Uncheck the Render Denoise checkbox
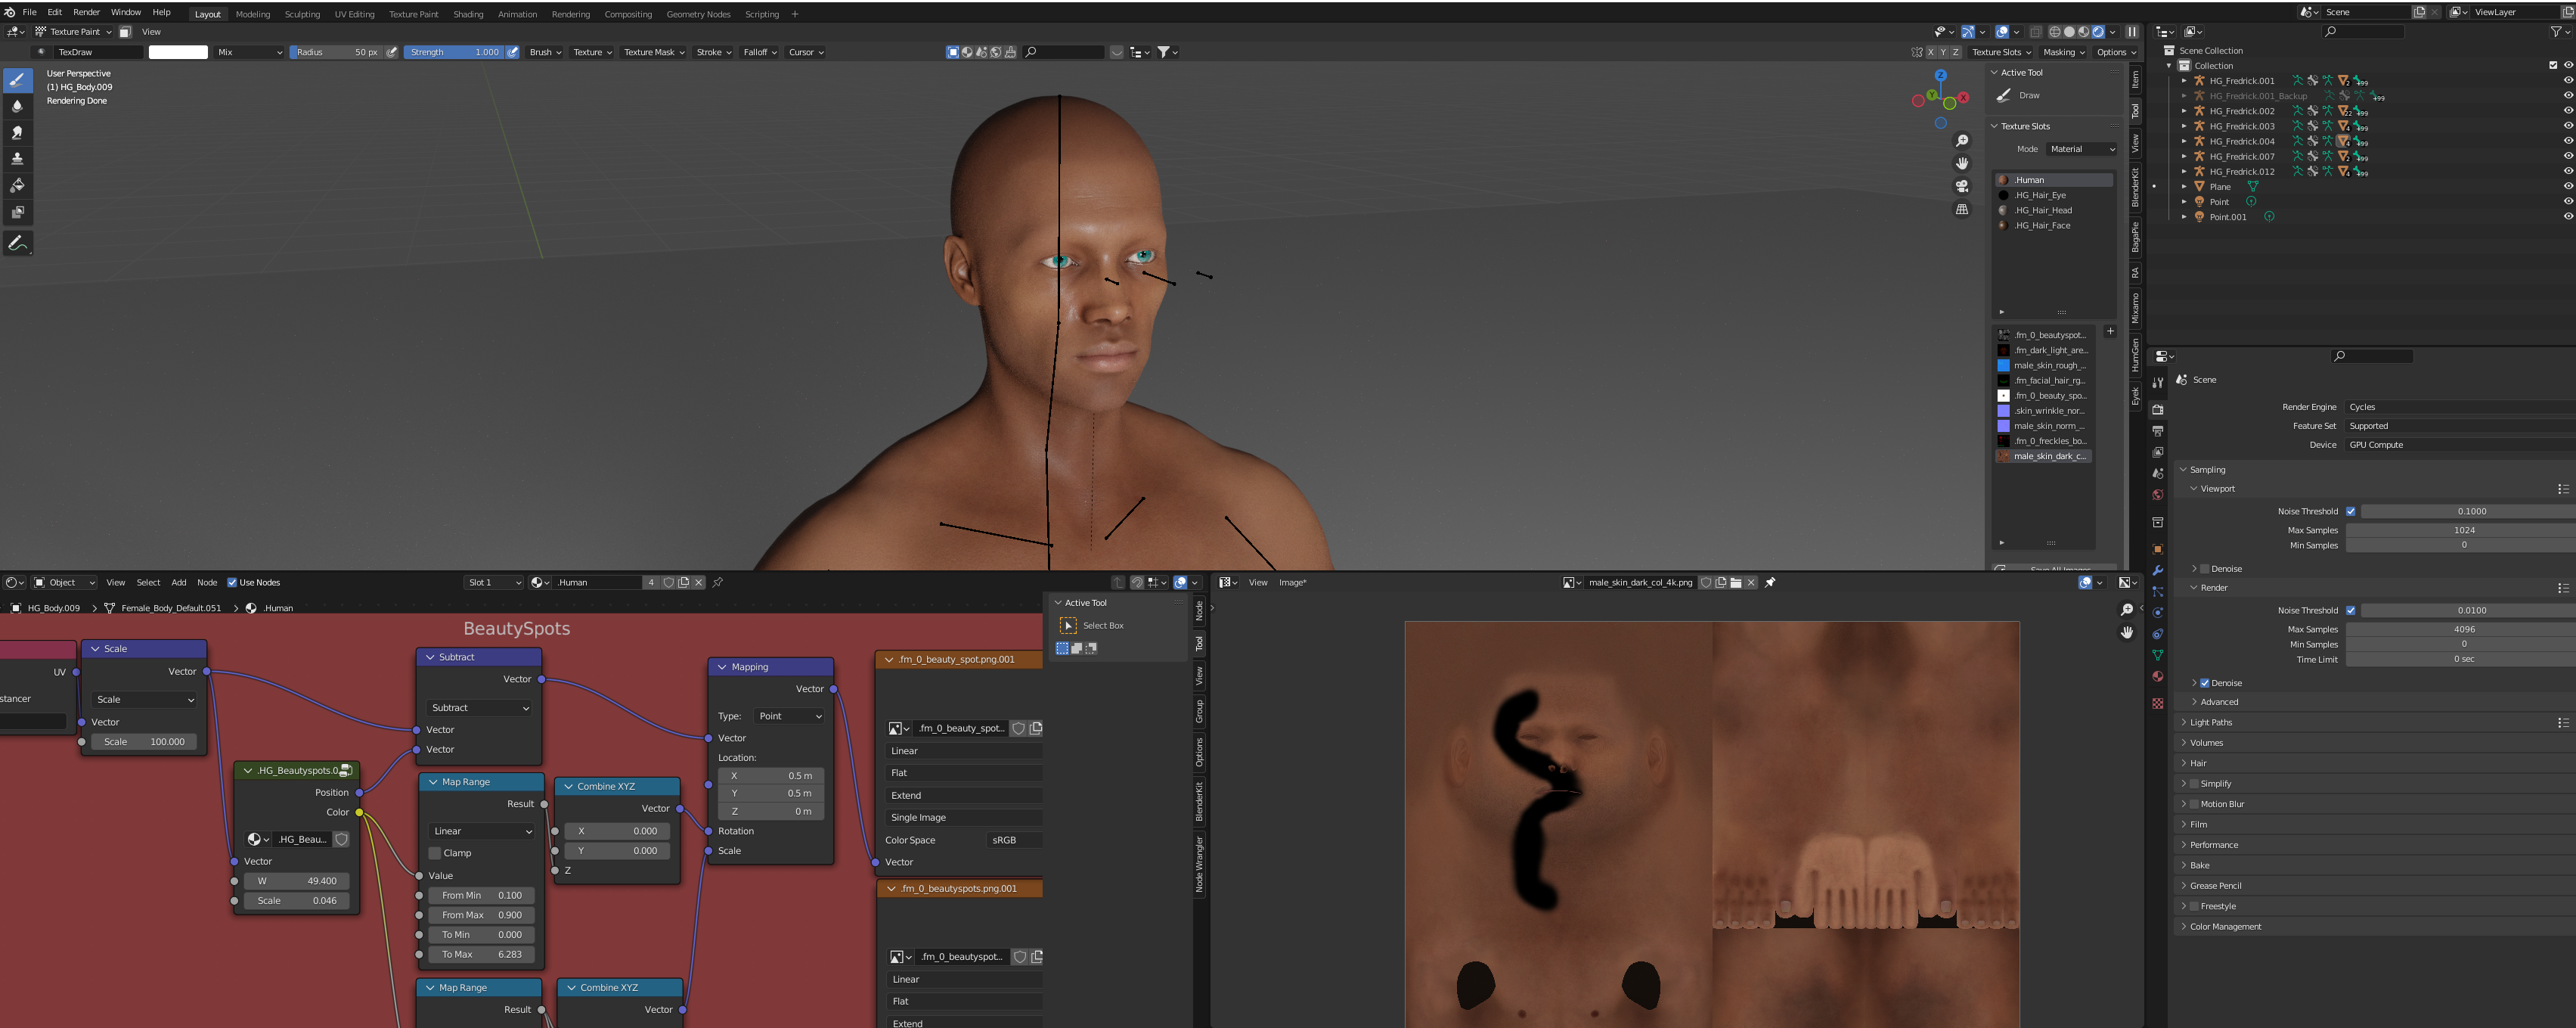The width and height of the screenshot is (2576, 1028). (2204, 683)
